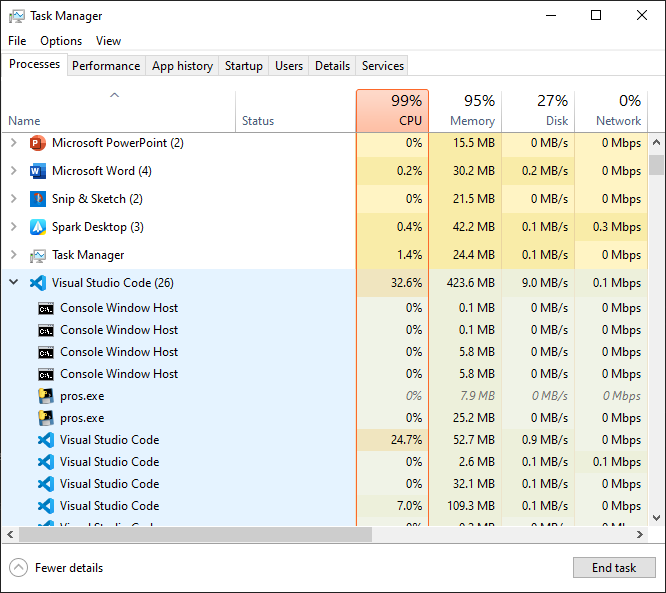Click the icon of the 7.9 MB pros.exe
Viewport: 666px width, 593px height.
pos(46,396)
